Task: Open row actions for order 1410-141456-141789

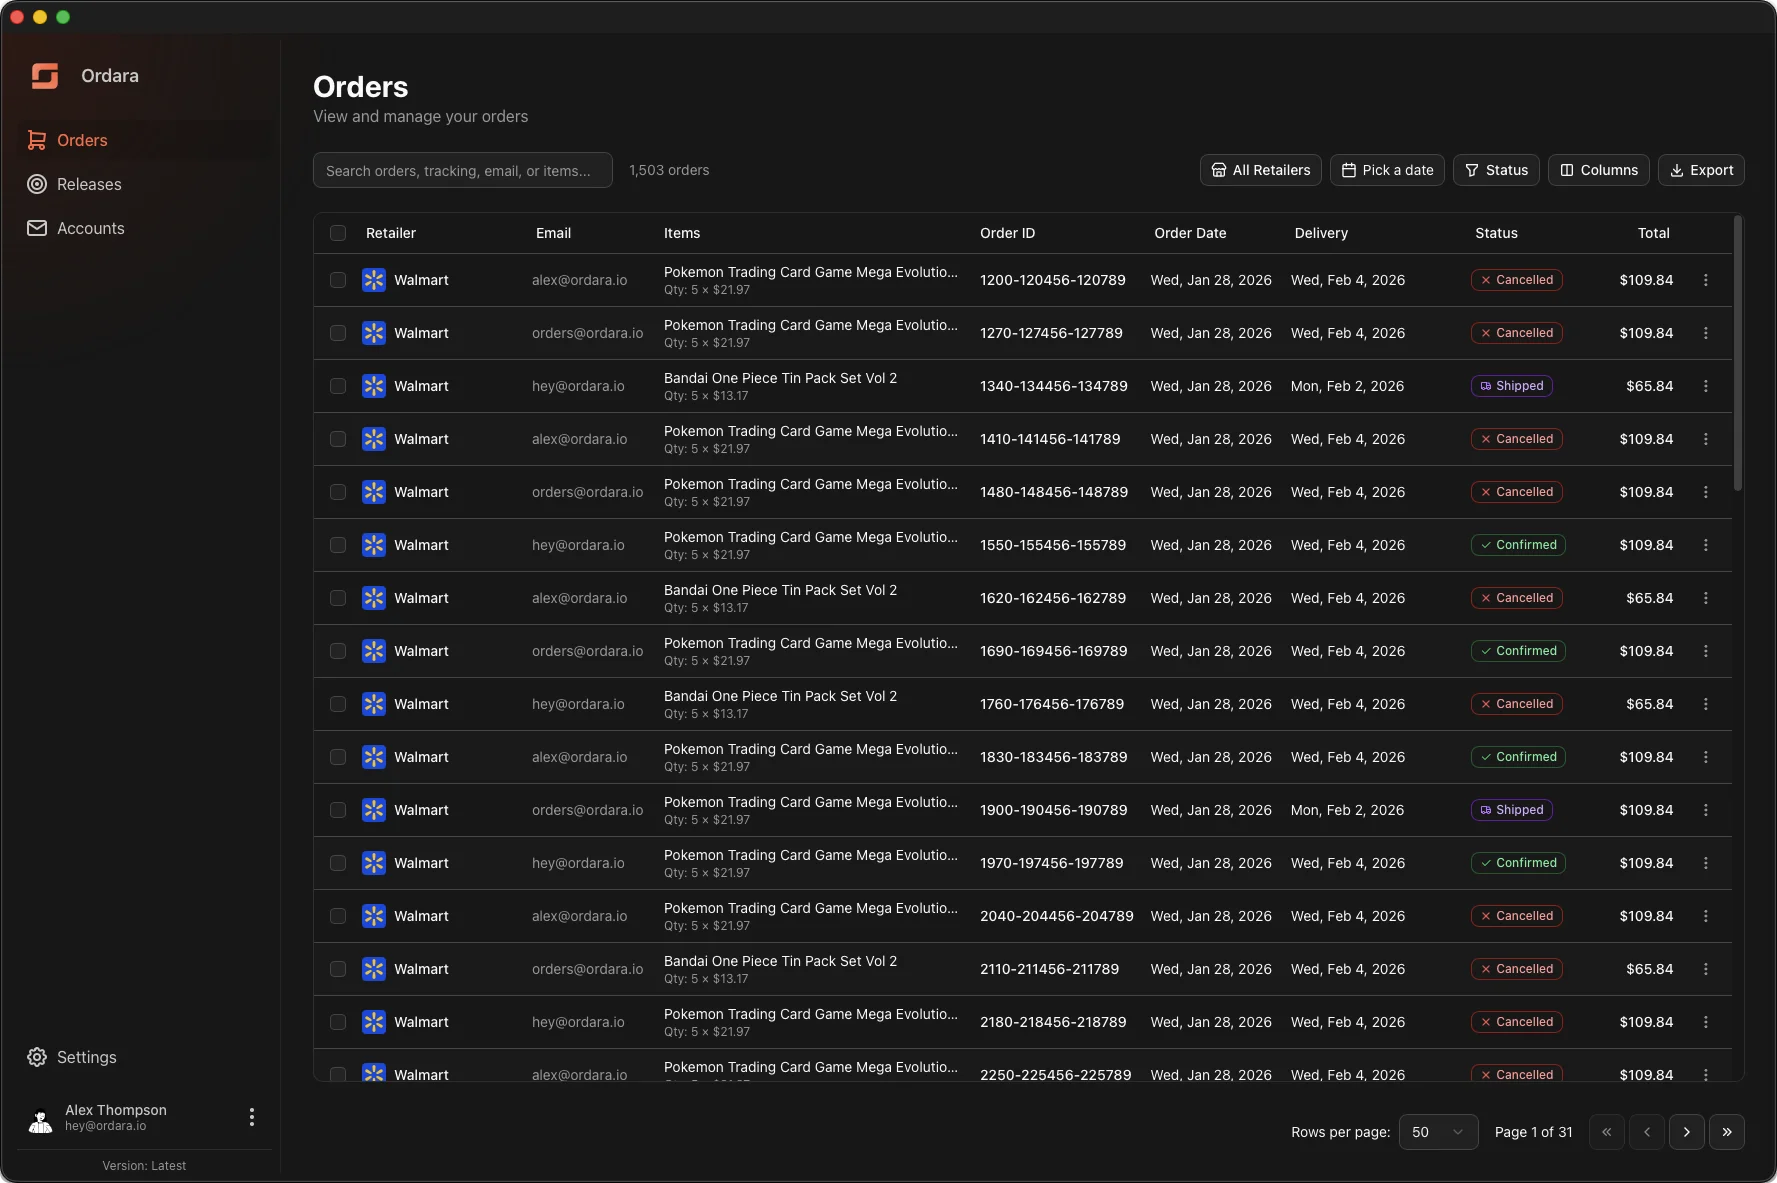Action: click(x=1706, y=439)
